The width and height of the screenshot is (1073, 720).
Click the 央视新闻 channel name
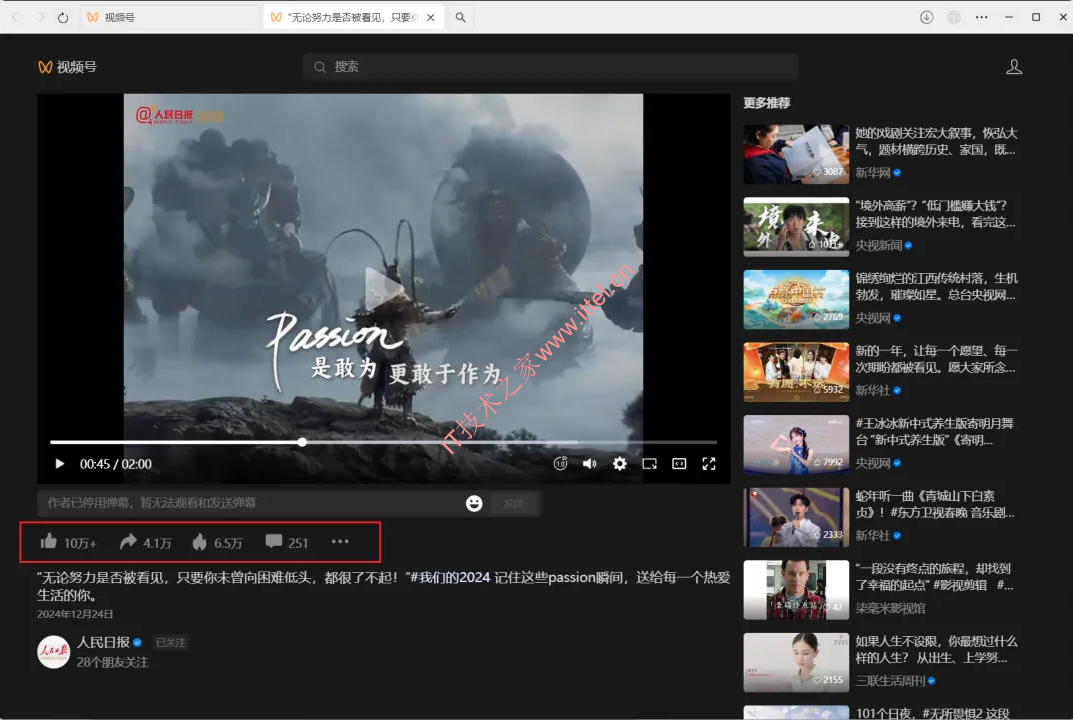tap(879, 245)
